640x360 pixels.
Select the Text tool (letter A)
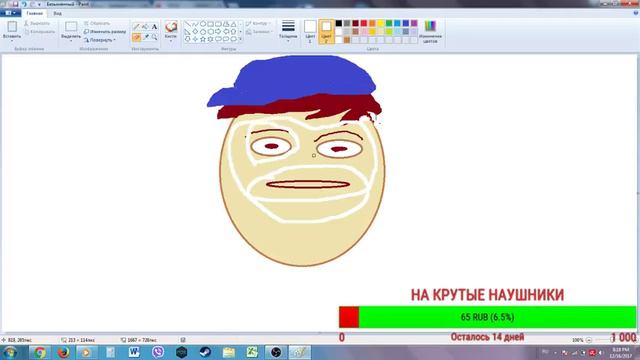point(154,27)
